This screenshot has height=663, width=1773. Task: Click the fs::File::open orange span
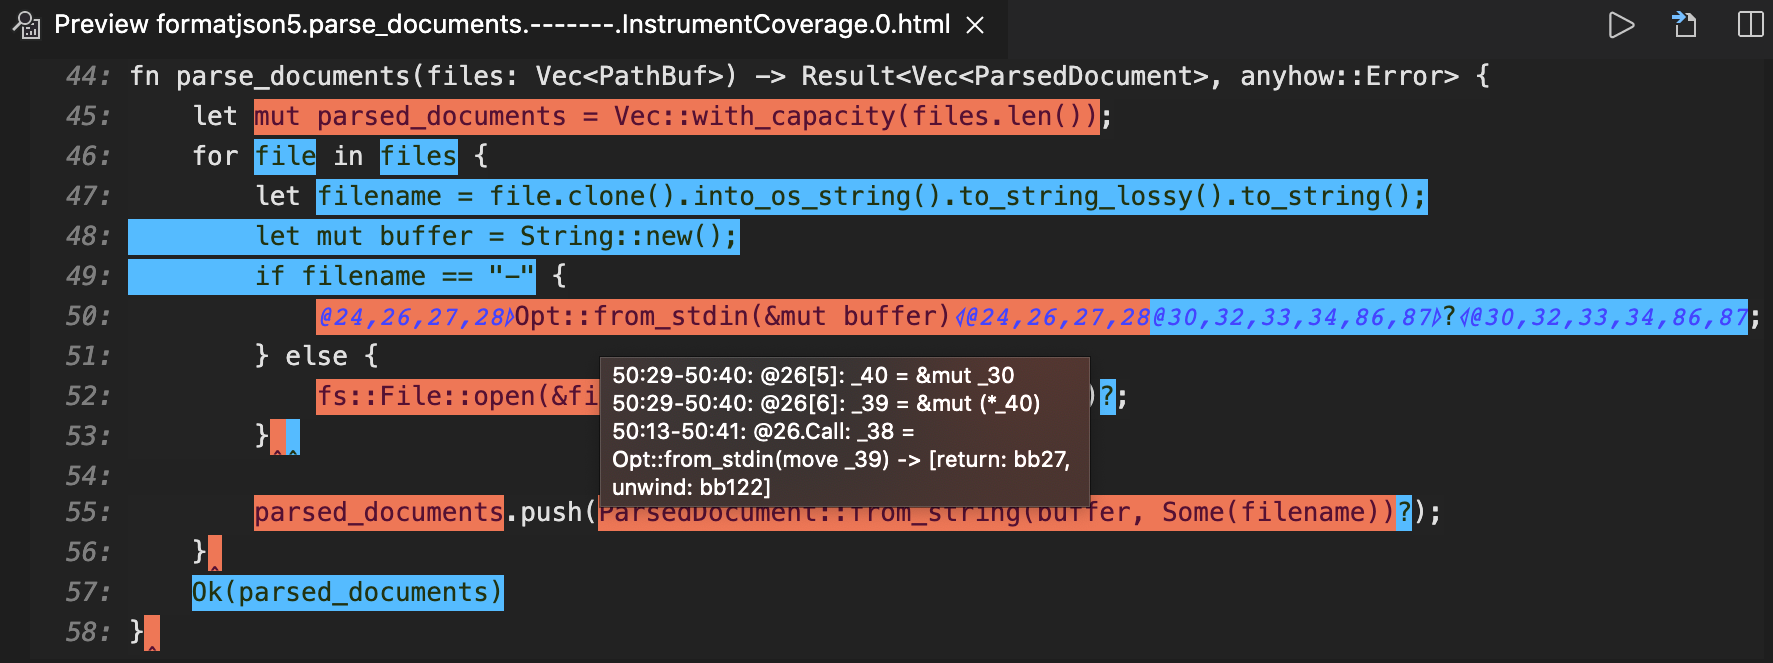[x=456, y=397]
